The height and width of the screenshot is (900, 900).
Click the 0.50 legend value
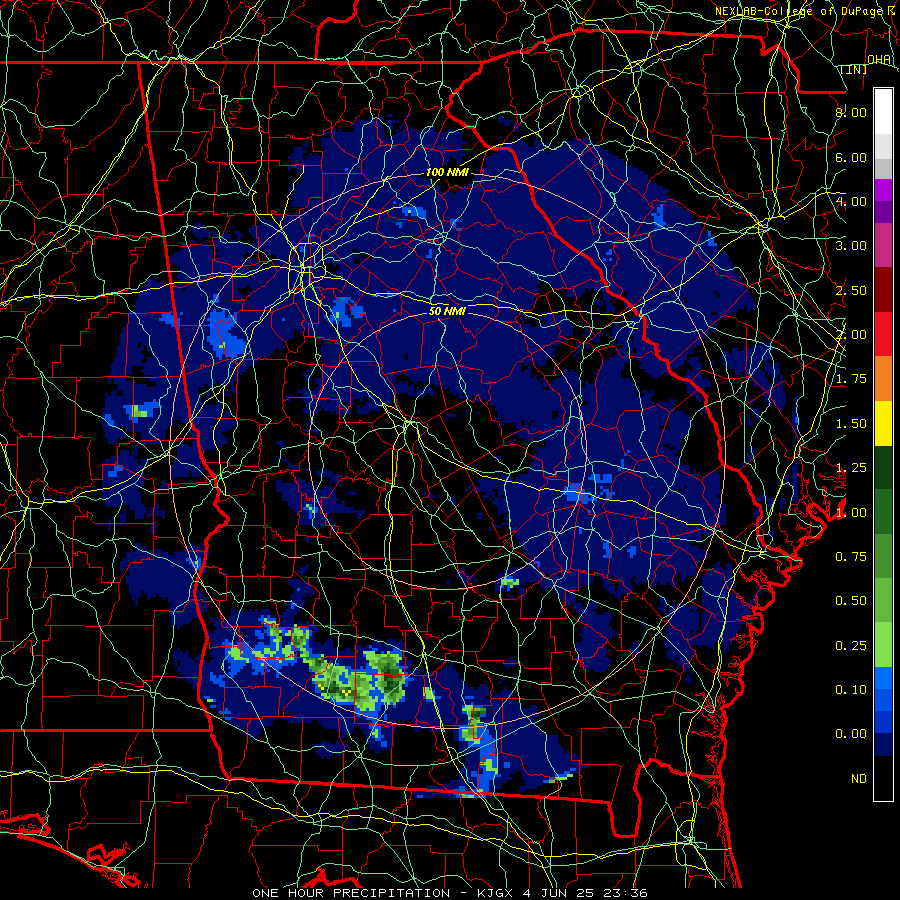tap(851, 601)
